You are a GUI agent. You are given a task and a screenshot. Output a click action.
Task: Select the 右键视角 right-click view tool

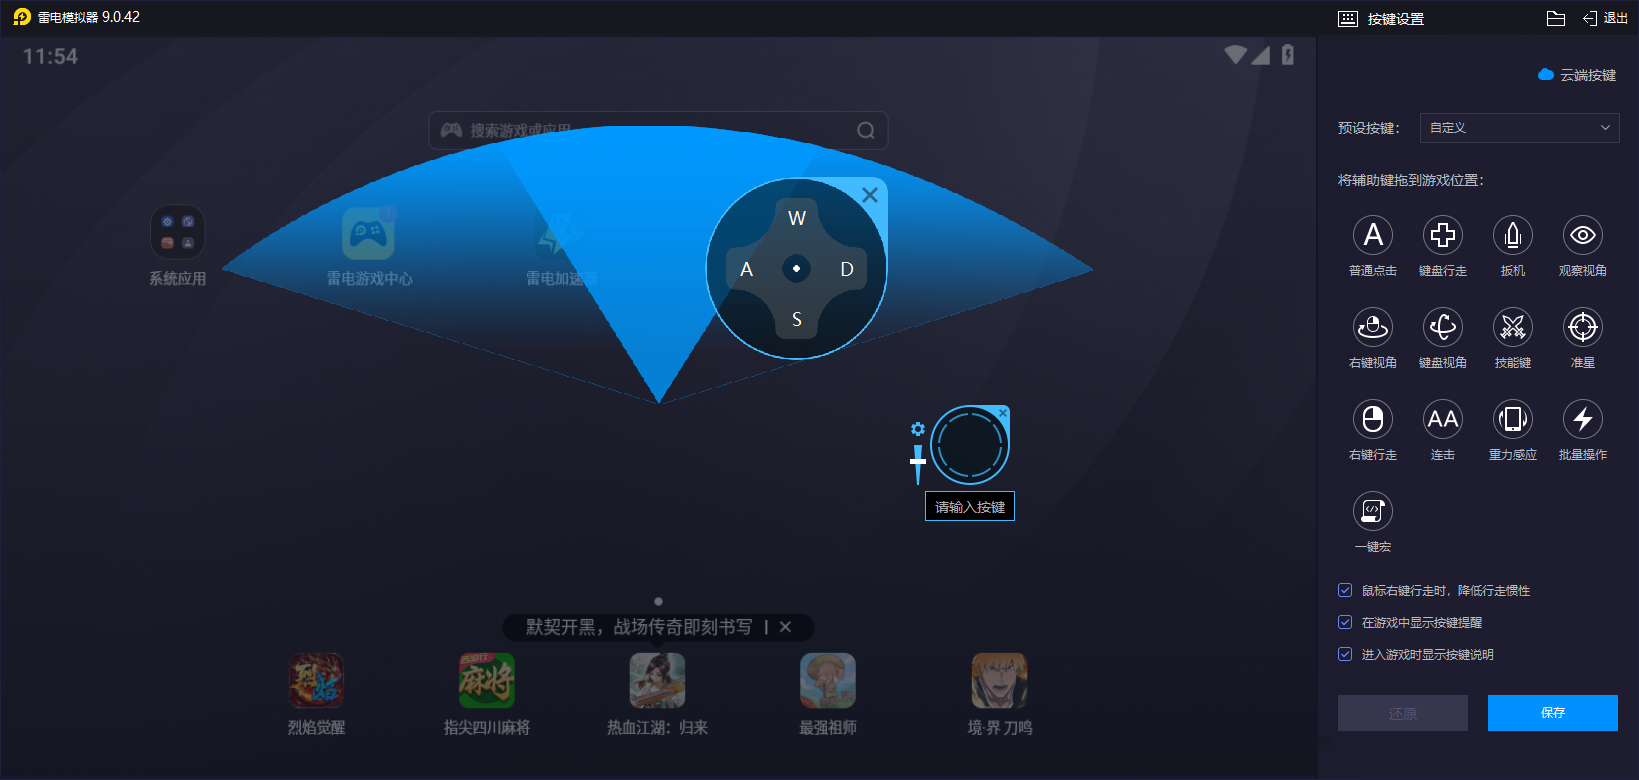click(x=1373, y=327)
